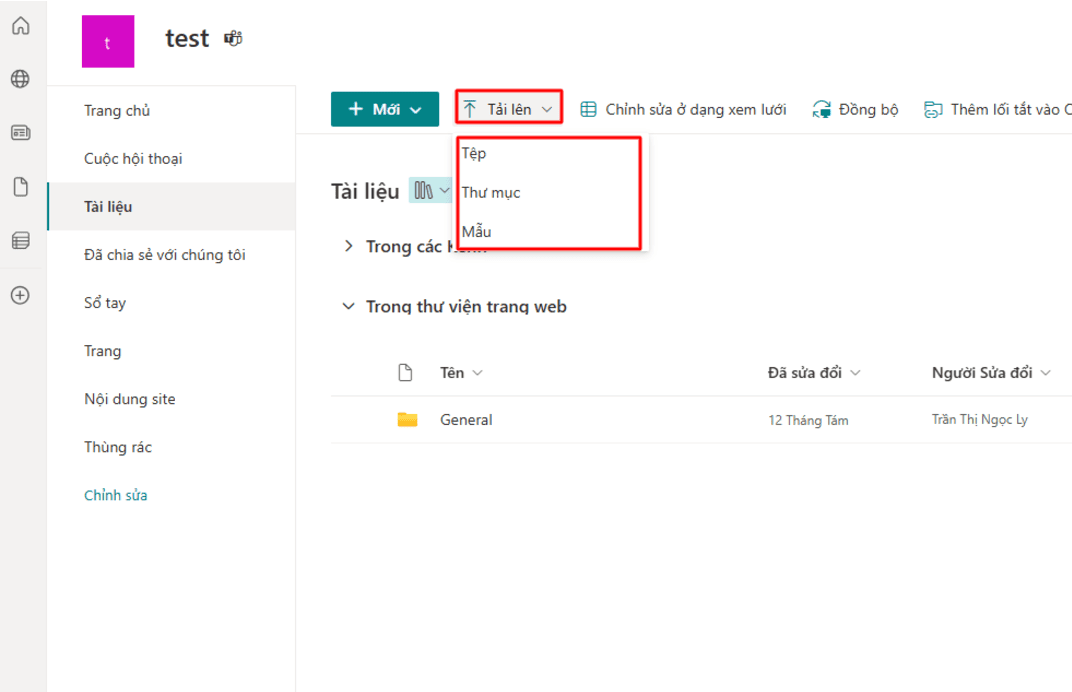The width and height of the screenshot is (1072, 692).
Task: Click the General folder icon
Action: (x=407, y=419)
